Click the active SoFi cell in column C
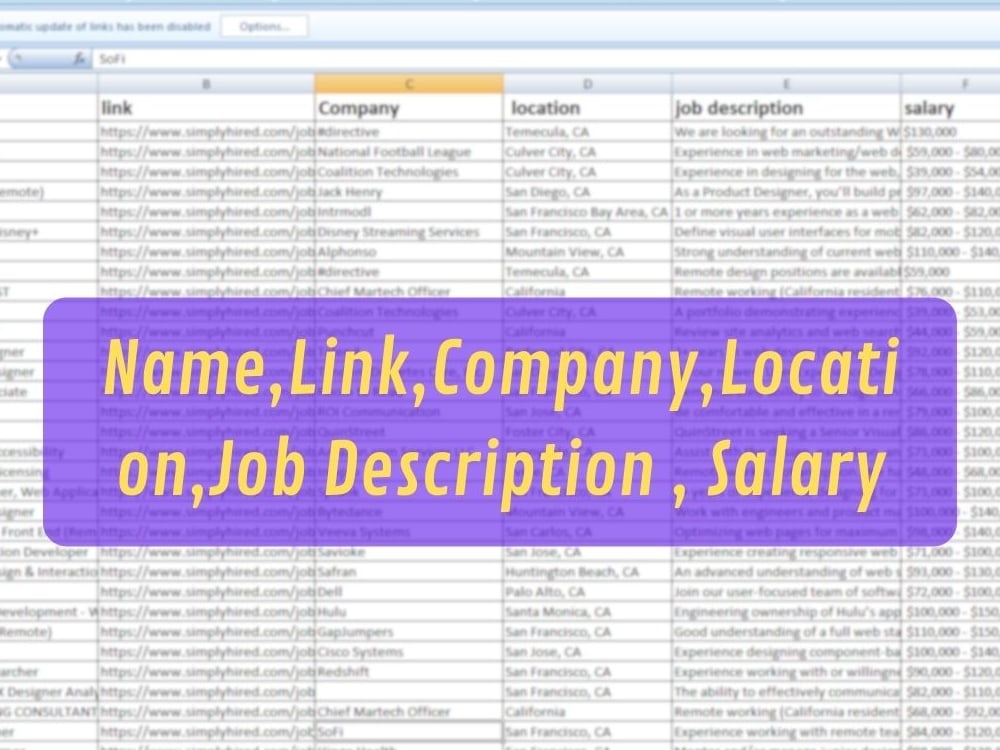The height and width of the screenshot is (750, 1000). 409,732
